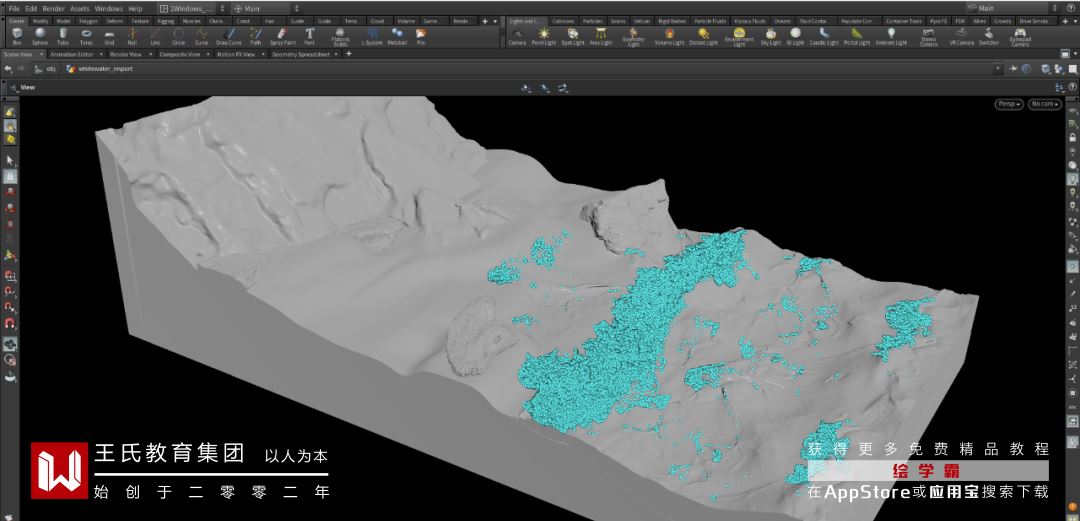The width and height of the screenshot is (1080, 521).
Task: Add a GI Light
Action: [796, 36]
